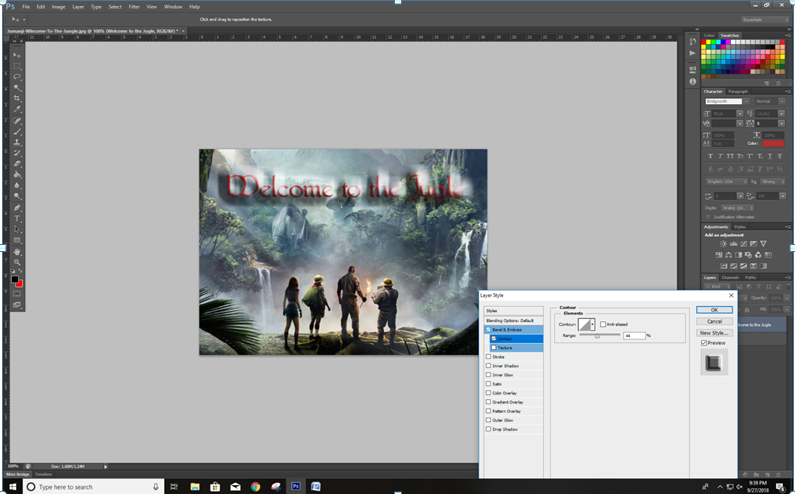This screenshot has height=494, width=795.
Task: Open the font family dropdown (Bridgnorth)
Action: 746,101
